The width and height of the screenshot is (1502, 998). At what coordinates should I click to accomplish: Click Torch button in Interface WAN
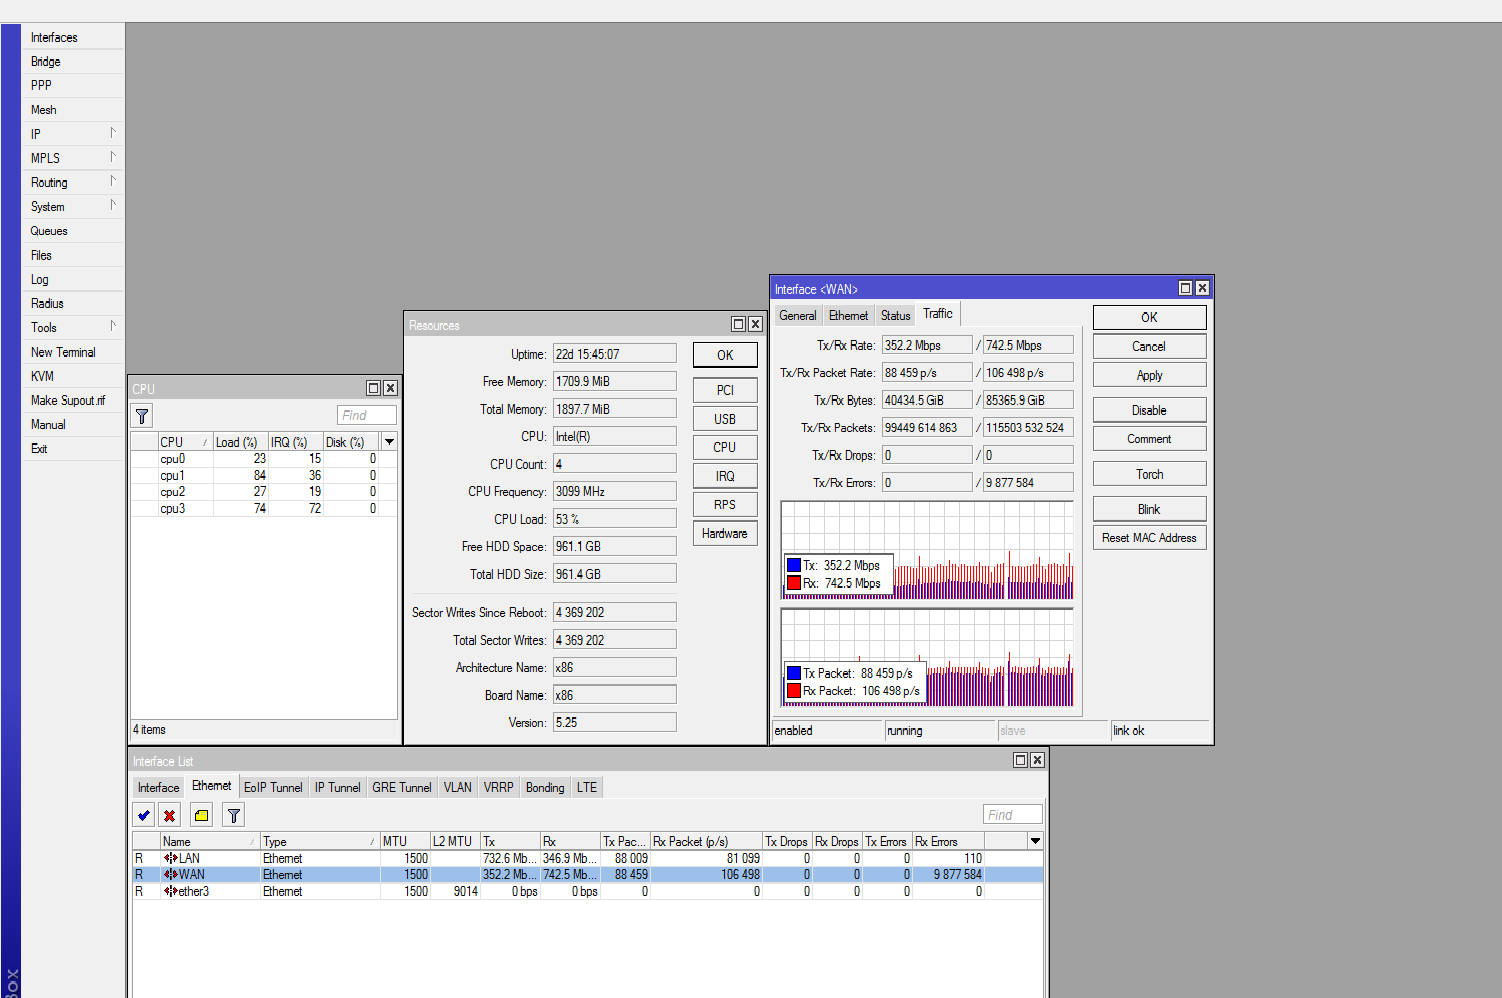click(1149, 474)
